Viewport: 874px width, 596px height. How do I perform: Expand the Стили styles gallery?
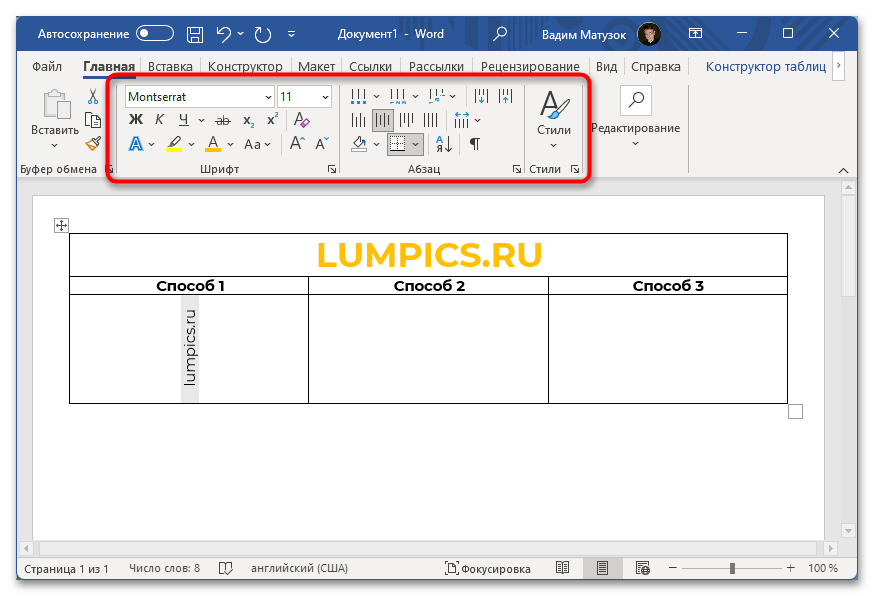click(554, 145)
